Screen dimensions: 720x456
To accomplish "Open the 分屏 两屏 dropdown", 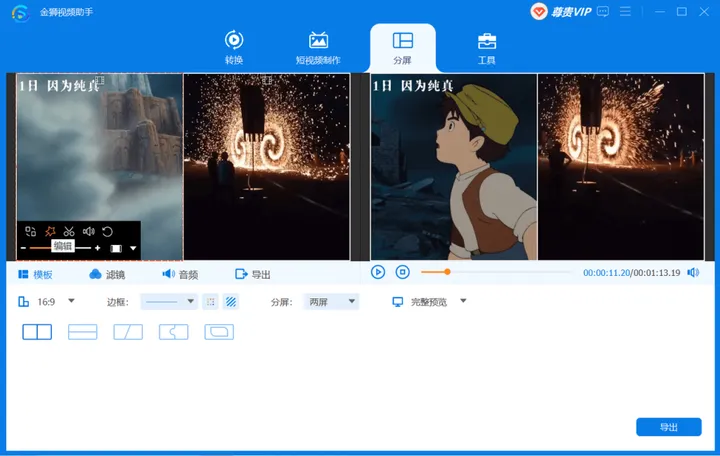I will tap(331, 302).
